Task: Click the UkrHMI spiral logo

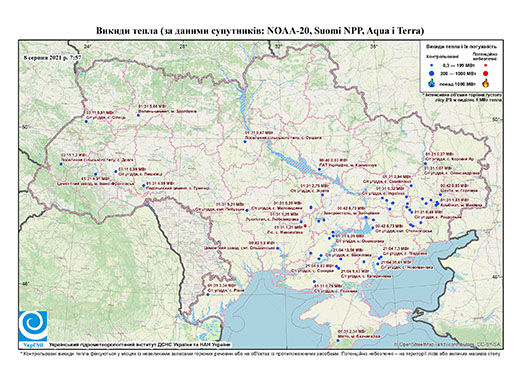Action: click(x=33, y=326)
